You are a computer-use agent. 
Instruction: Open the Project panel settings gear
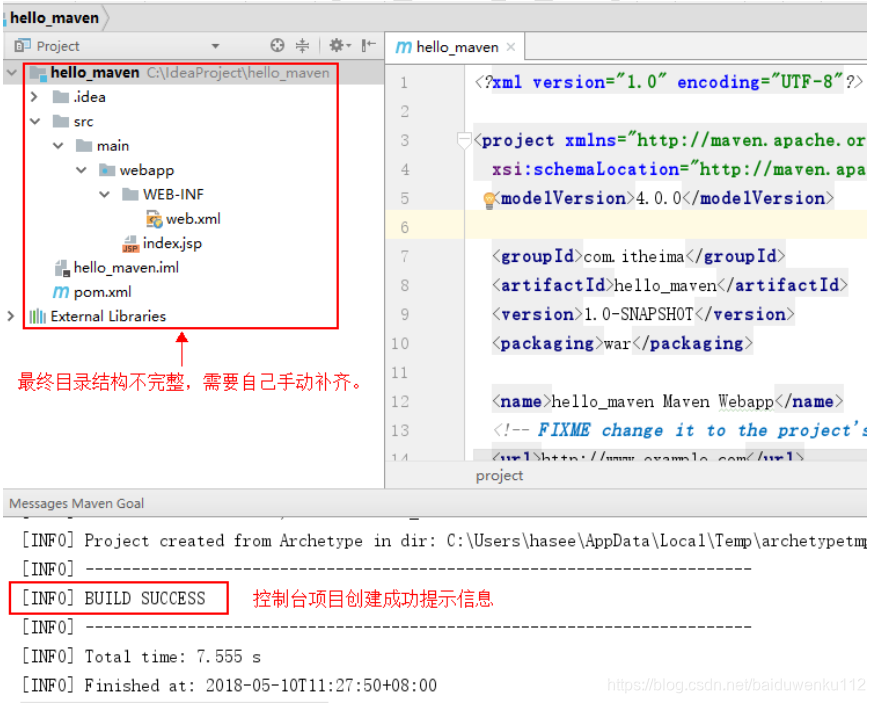tap(339, 45)
